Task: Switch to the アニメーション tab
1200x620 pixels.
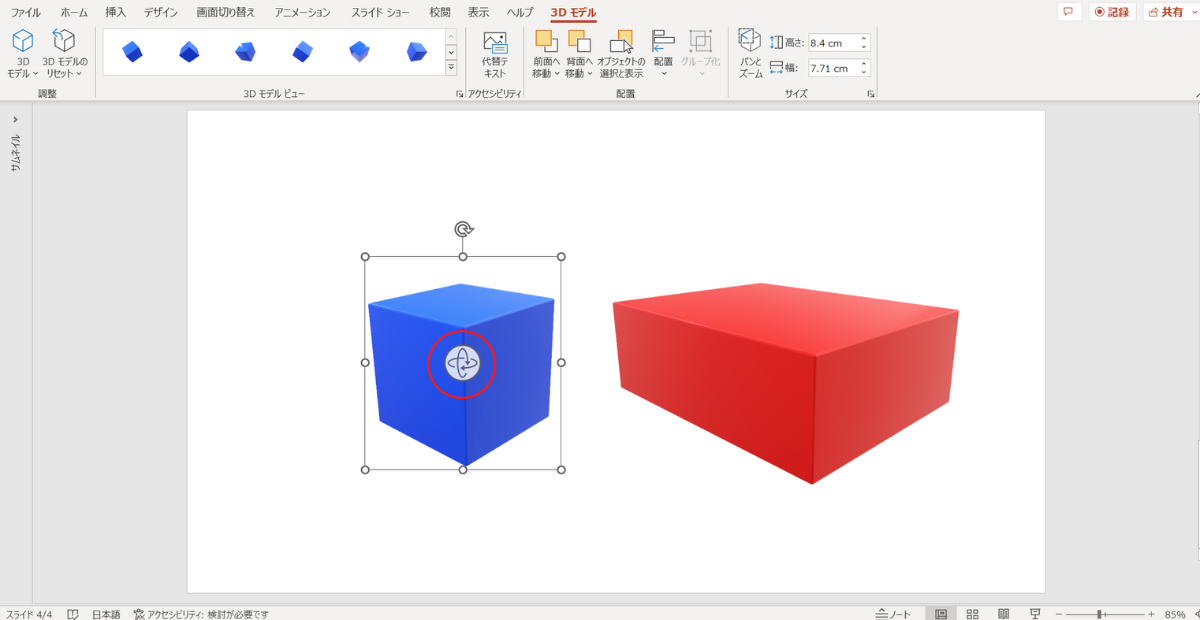Action: click(303, 13)
